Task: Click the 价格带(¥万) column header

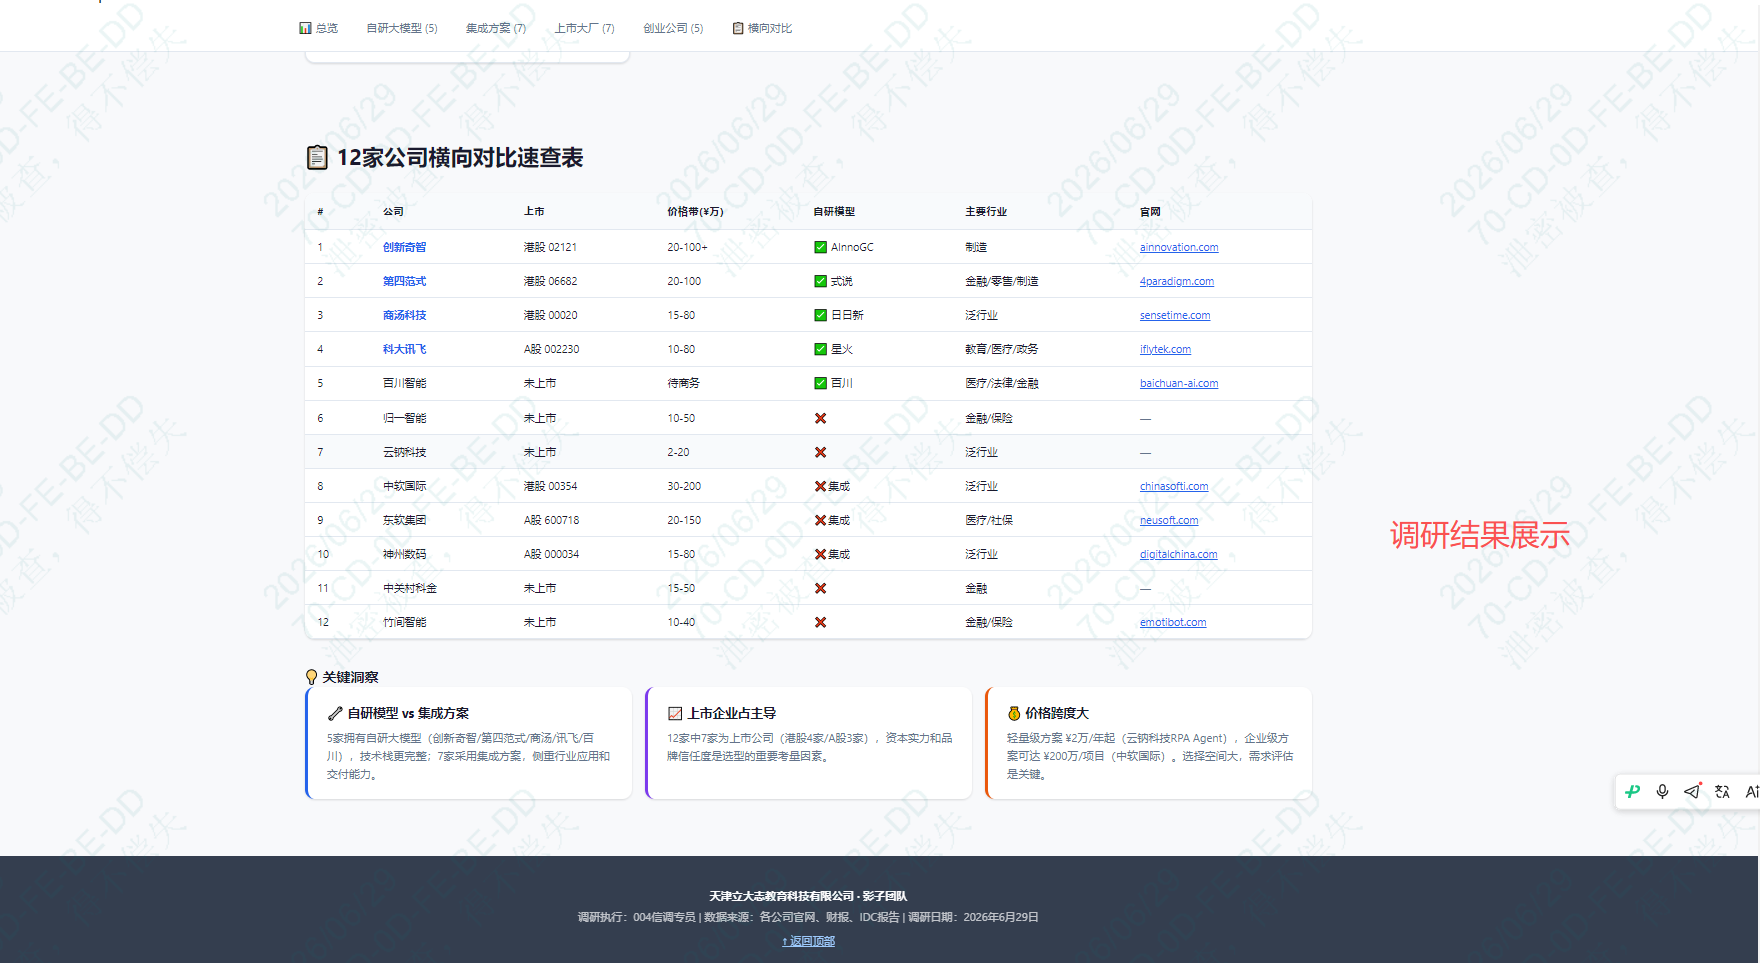Action: (x=695, y=212)
